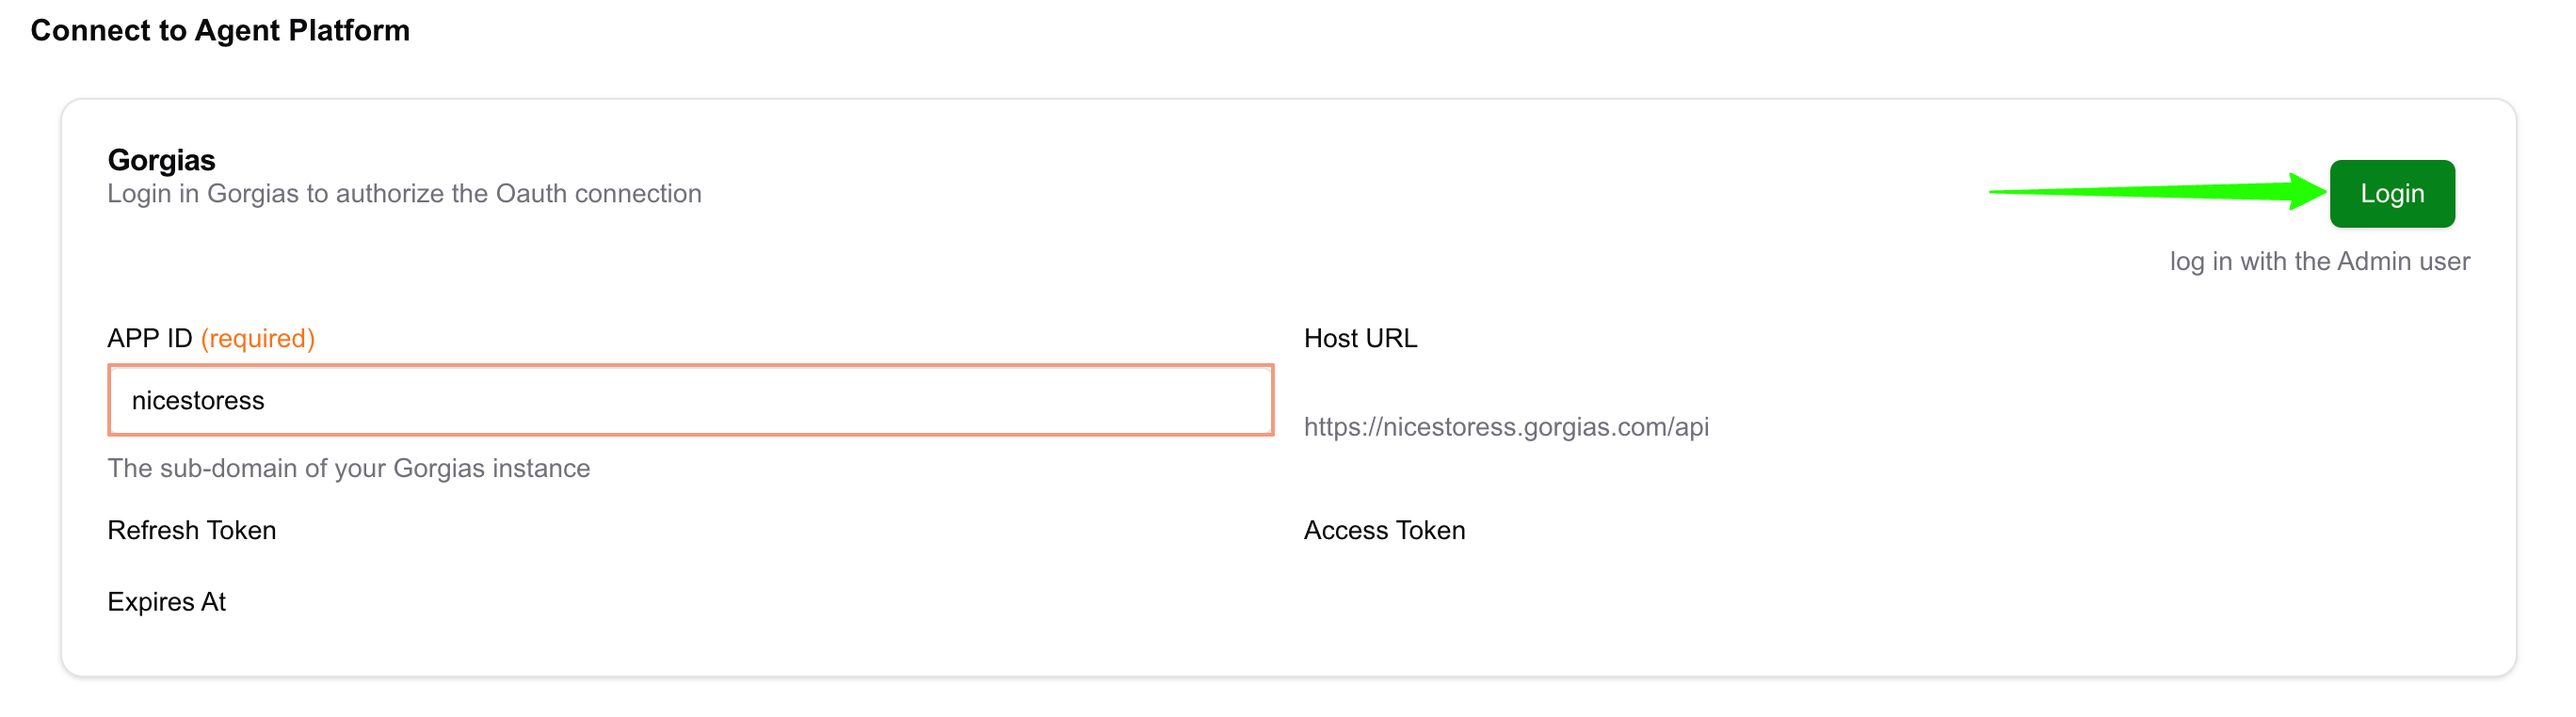Click the nicestoress text inside input

(198, 400)
